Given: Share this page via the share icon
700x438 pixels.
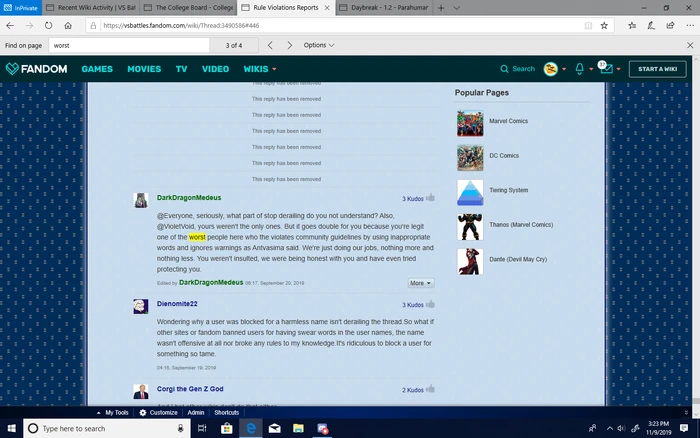Looking at the screenshot, I should click(671, 25).
